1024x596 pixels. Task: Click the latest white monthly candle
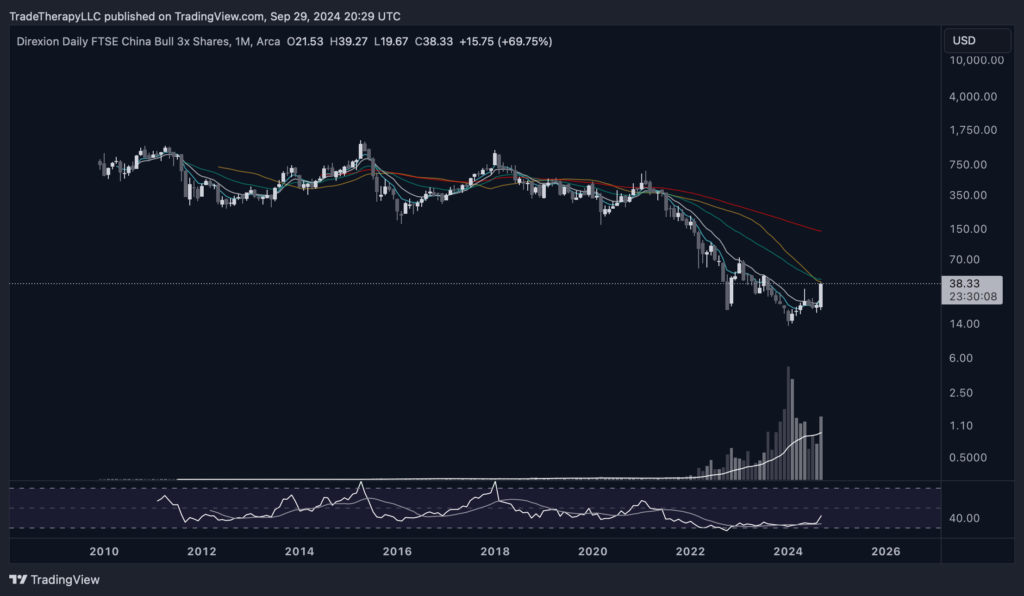click(x=821, y=295)
